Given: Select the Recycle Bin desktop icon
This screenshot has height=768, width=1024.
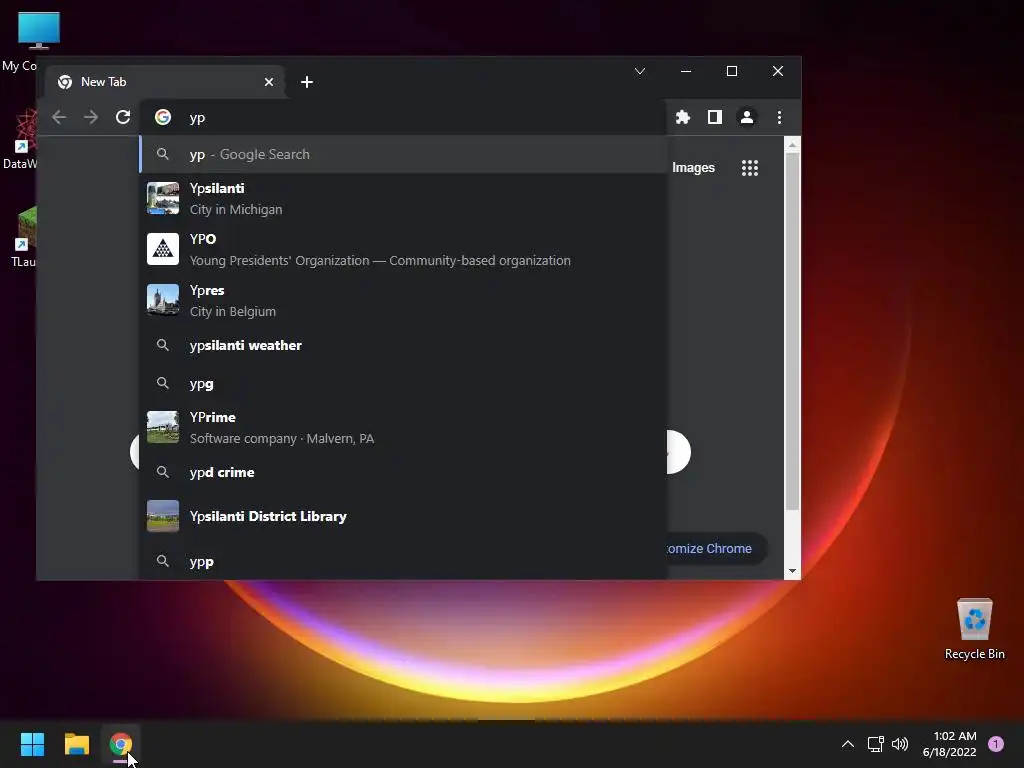Looking at the screenshot, I should 974,628.
